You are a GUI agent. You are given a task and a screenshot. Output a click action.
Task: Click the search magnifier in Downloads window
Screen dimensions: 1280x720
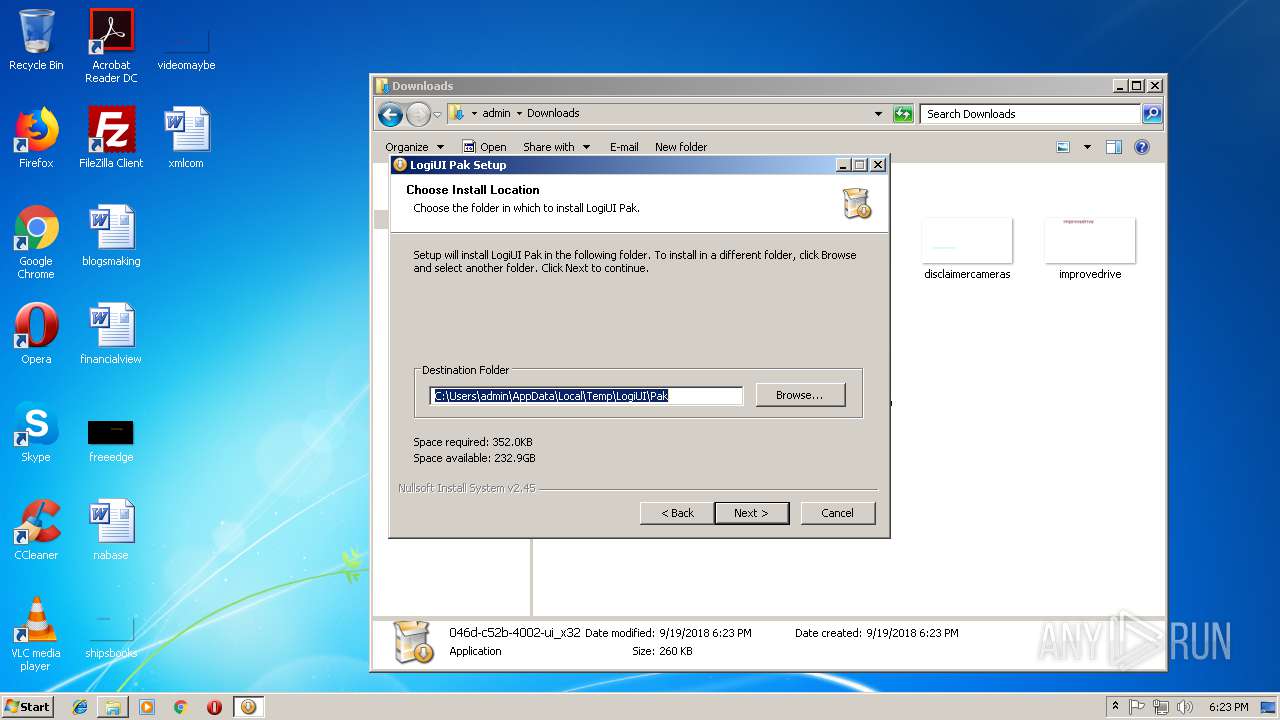[1152, 114]
